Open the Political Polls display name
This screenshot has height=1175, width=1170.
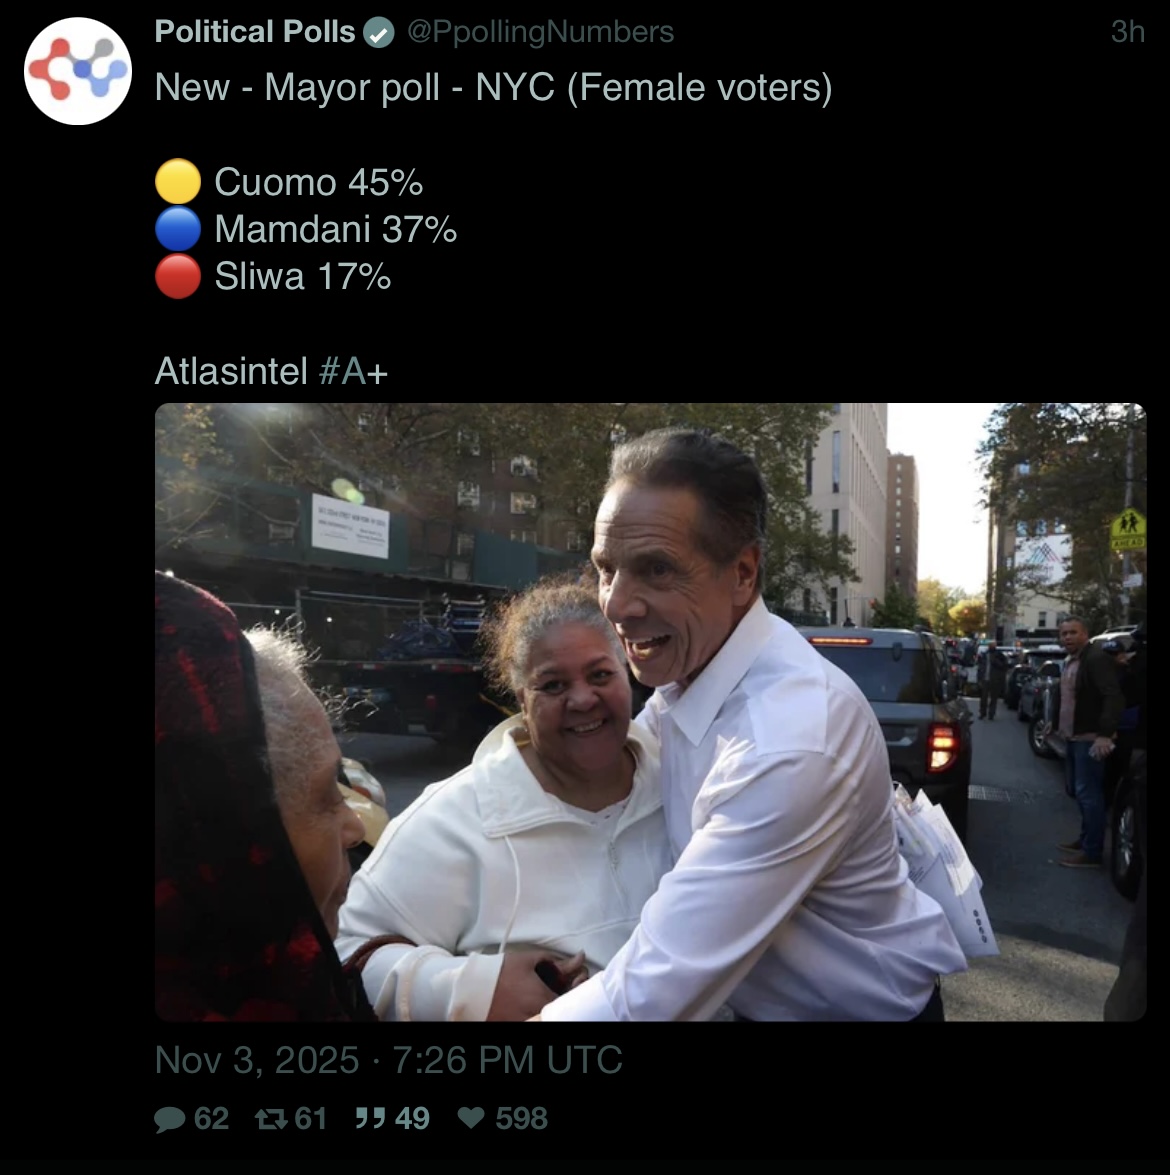coord(255,31)
